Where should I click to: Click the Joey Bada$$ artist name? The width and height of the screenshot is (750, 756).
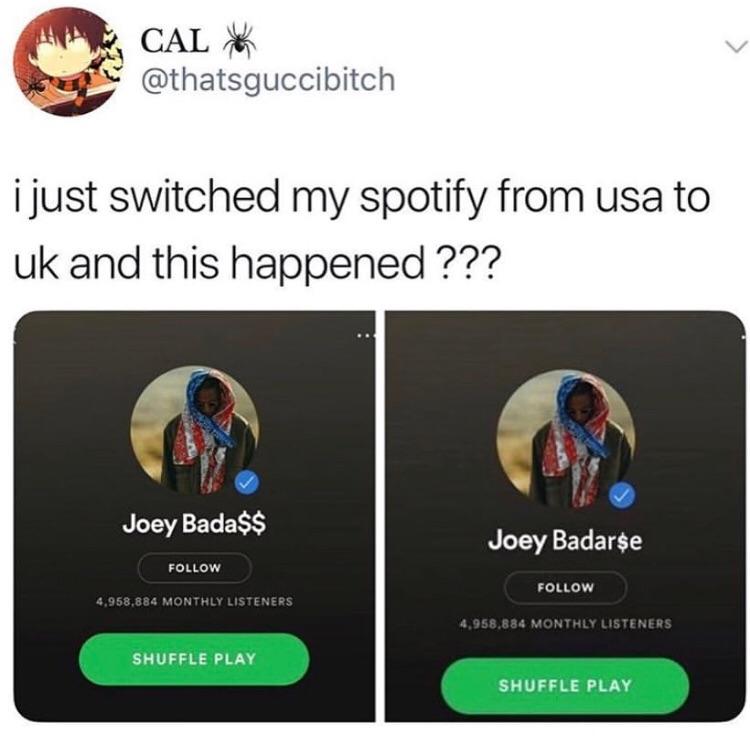tap(194, 524)
